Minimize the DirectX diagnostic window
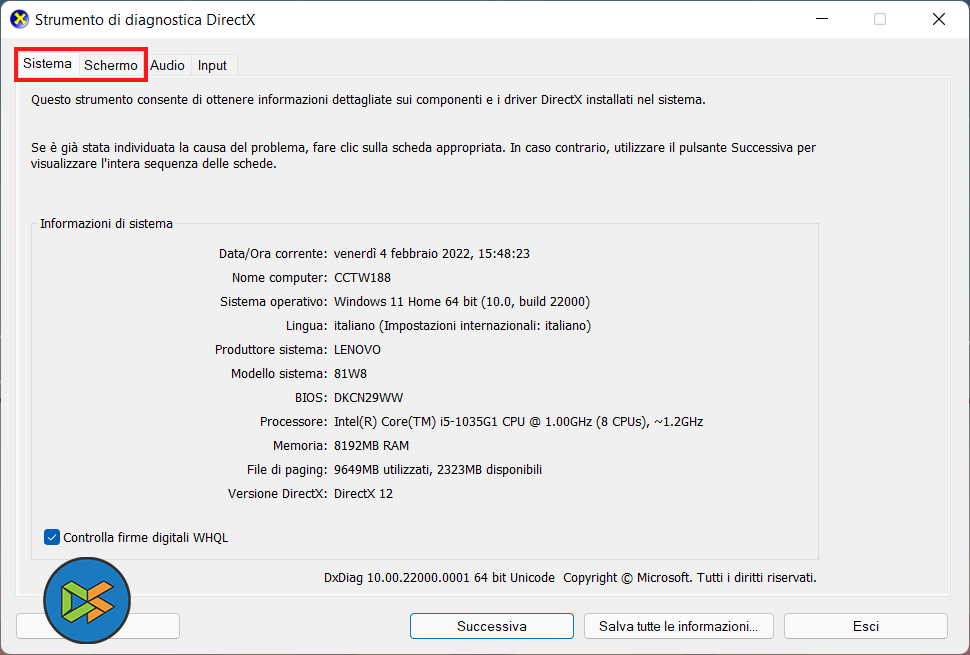 pos(821,19)
